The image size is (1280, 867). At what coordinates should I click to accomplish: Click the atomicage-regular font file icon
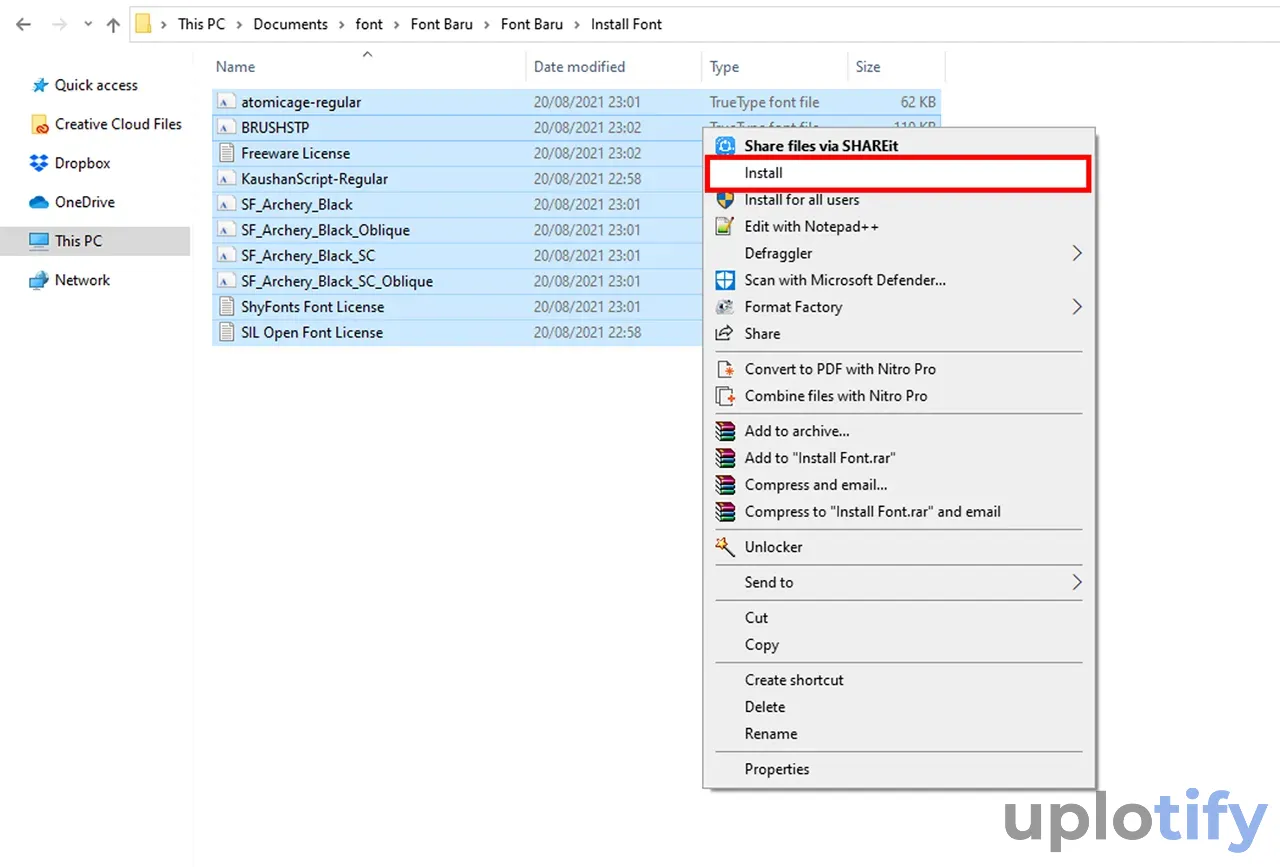pos(226,102)
